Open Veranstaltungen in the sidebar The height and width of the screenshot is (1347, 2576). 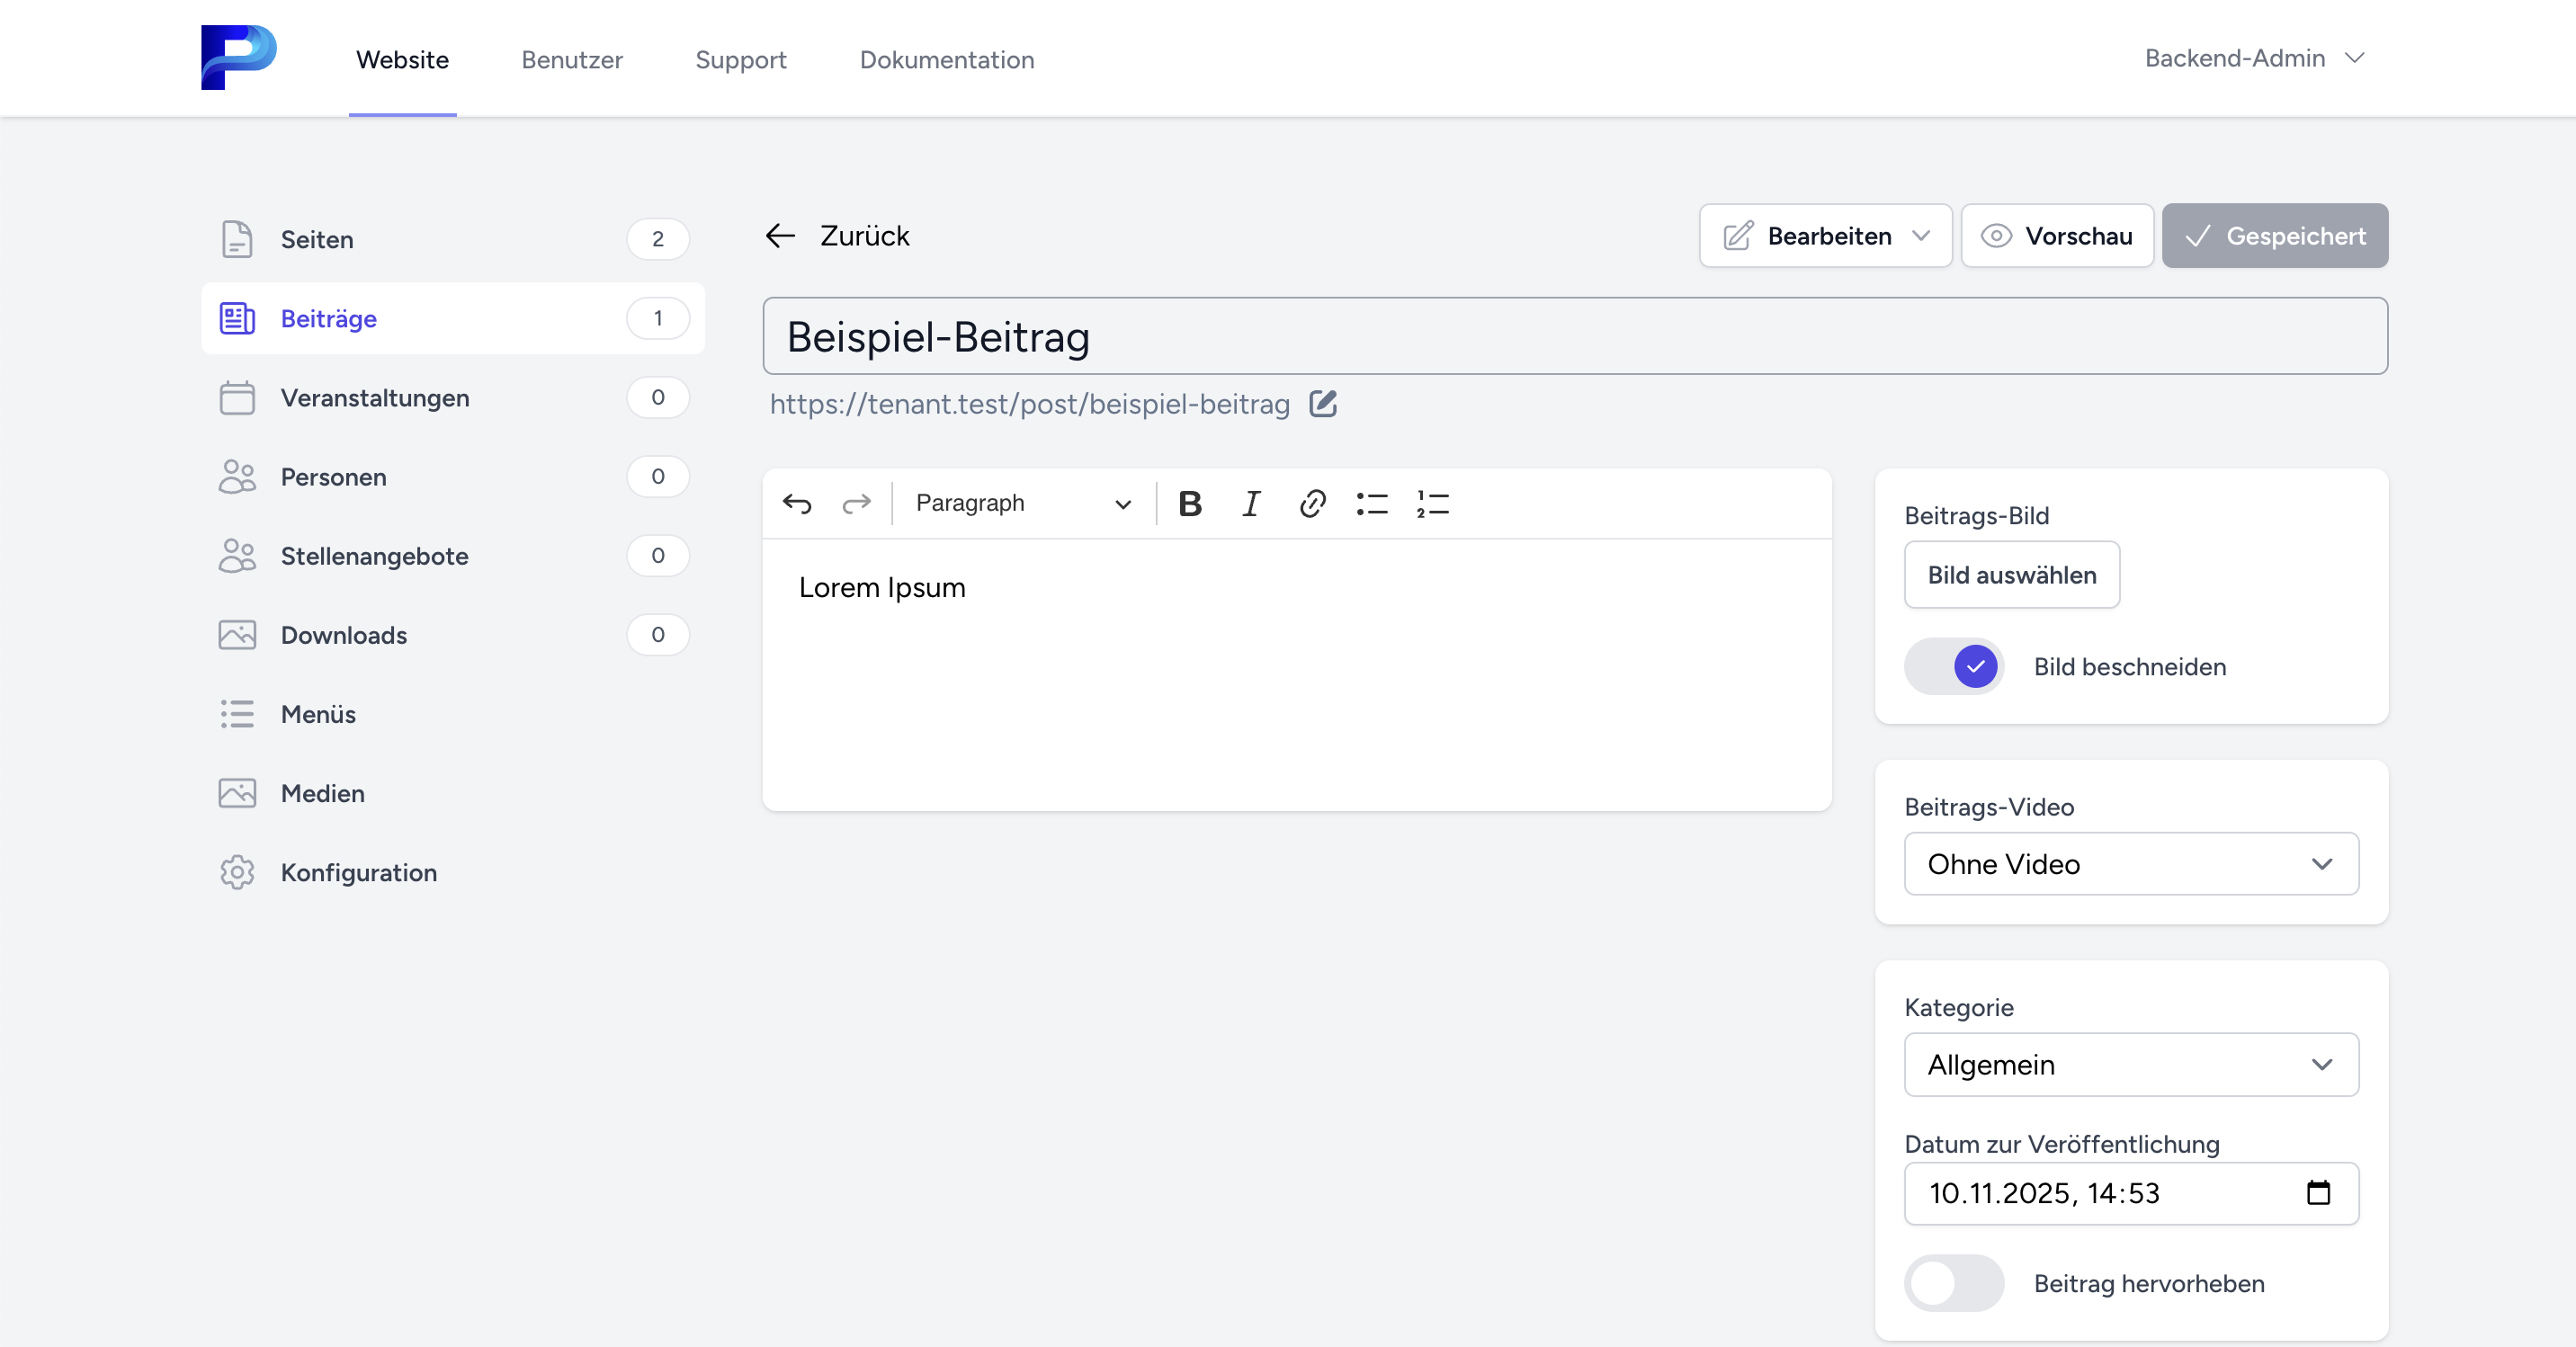point(375,398)
